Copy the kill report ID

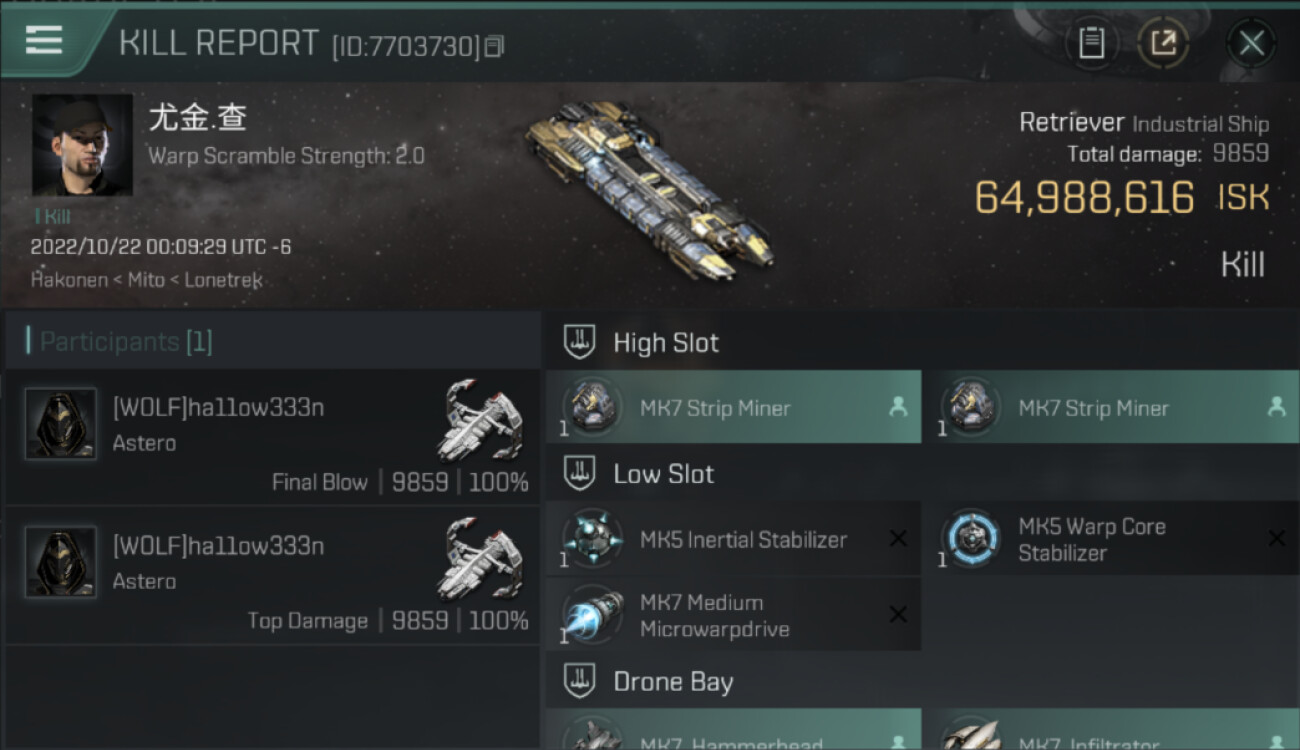click(x=494, y=46)
